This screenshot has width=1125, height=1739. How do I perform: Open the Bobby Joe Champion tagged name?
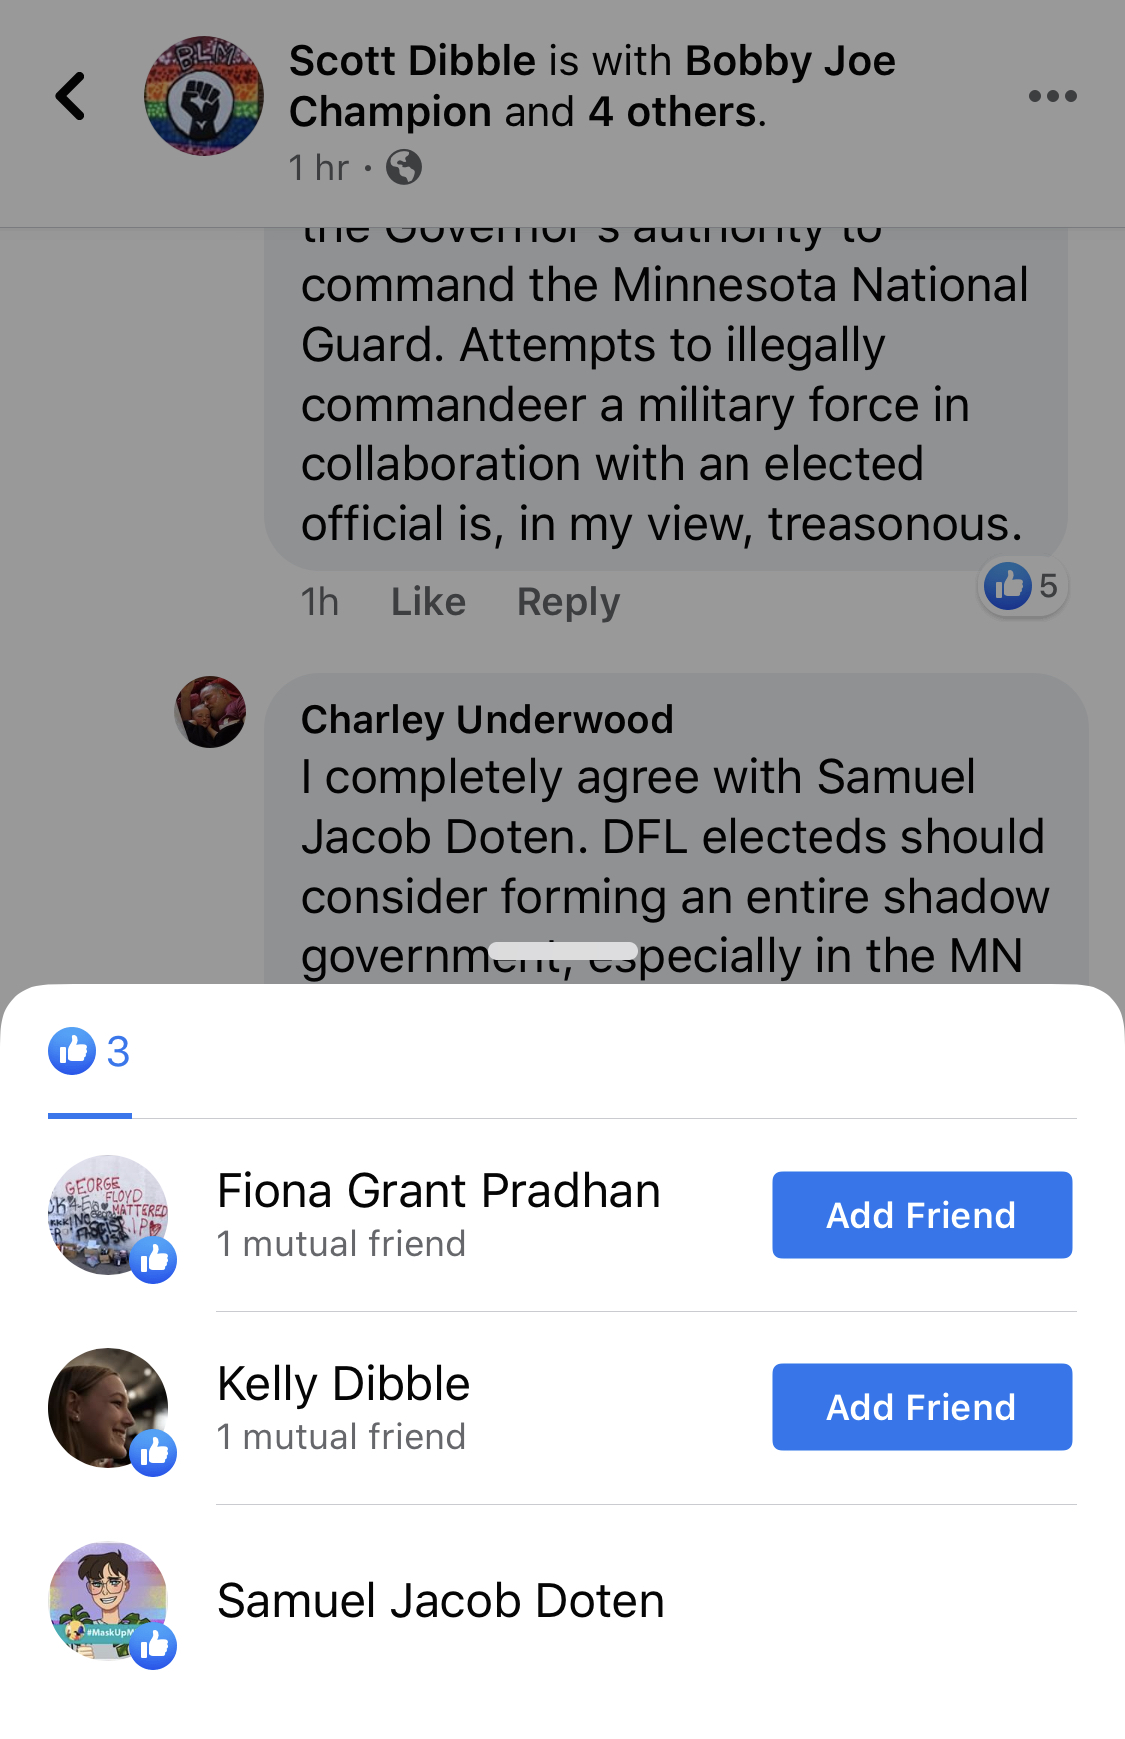[593, 86]
